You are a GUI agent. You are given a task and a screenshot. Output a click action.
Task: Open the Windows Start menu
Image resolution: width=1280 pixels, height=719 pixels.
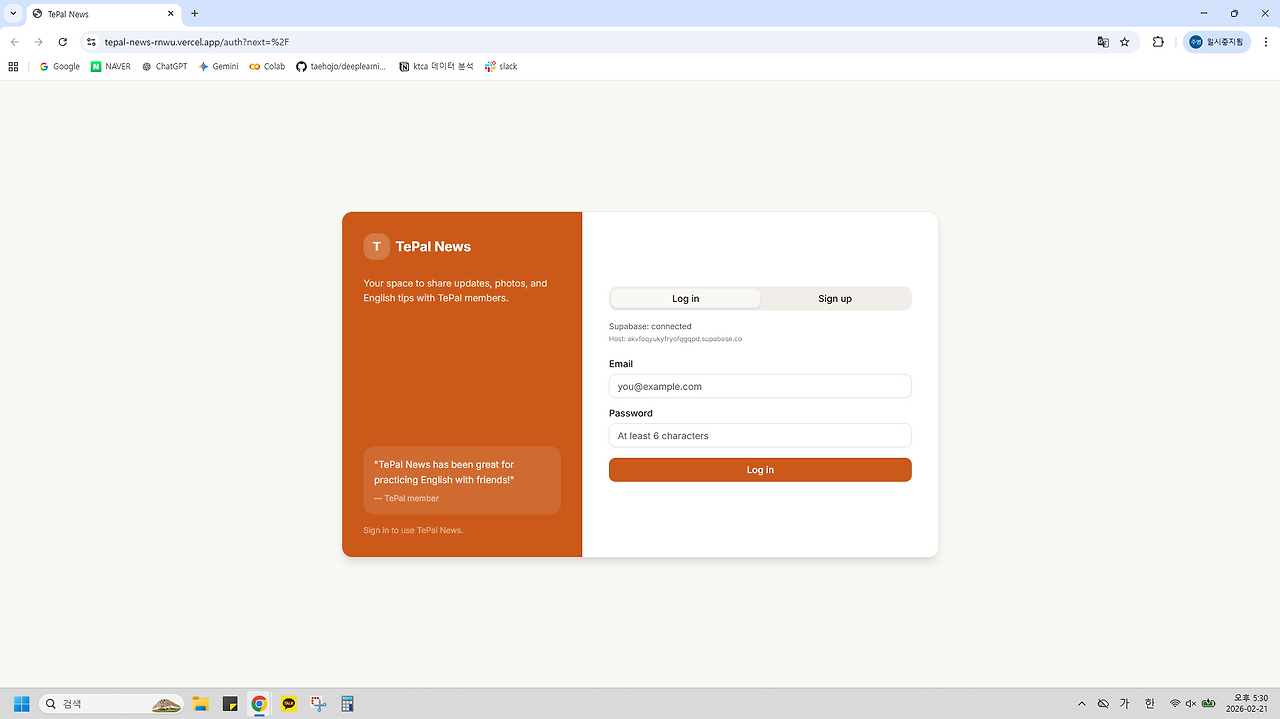[21, 704]
